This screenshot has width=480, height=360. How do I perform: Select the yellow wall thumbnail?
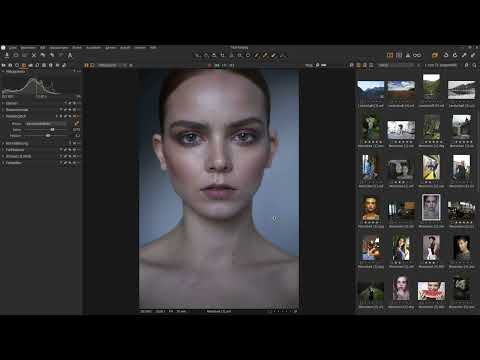click(x=431, y=167)
